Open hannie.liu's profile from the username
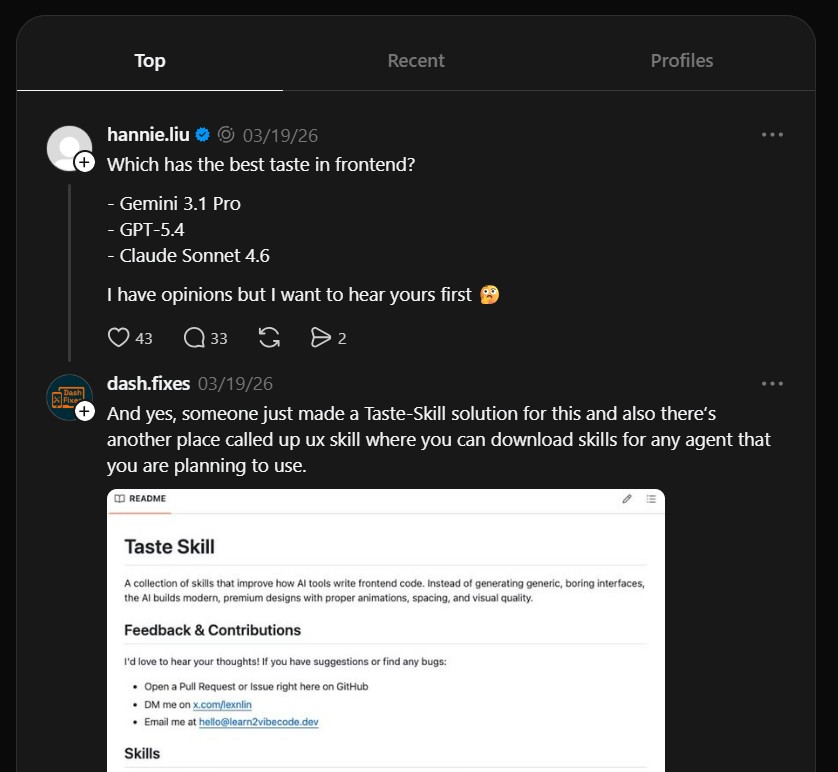 149,135
